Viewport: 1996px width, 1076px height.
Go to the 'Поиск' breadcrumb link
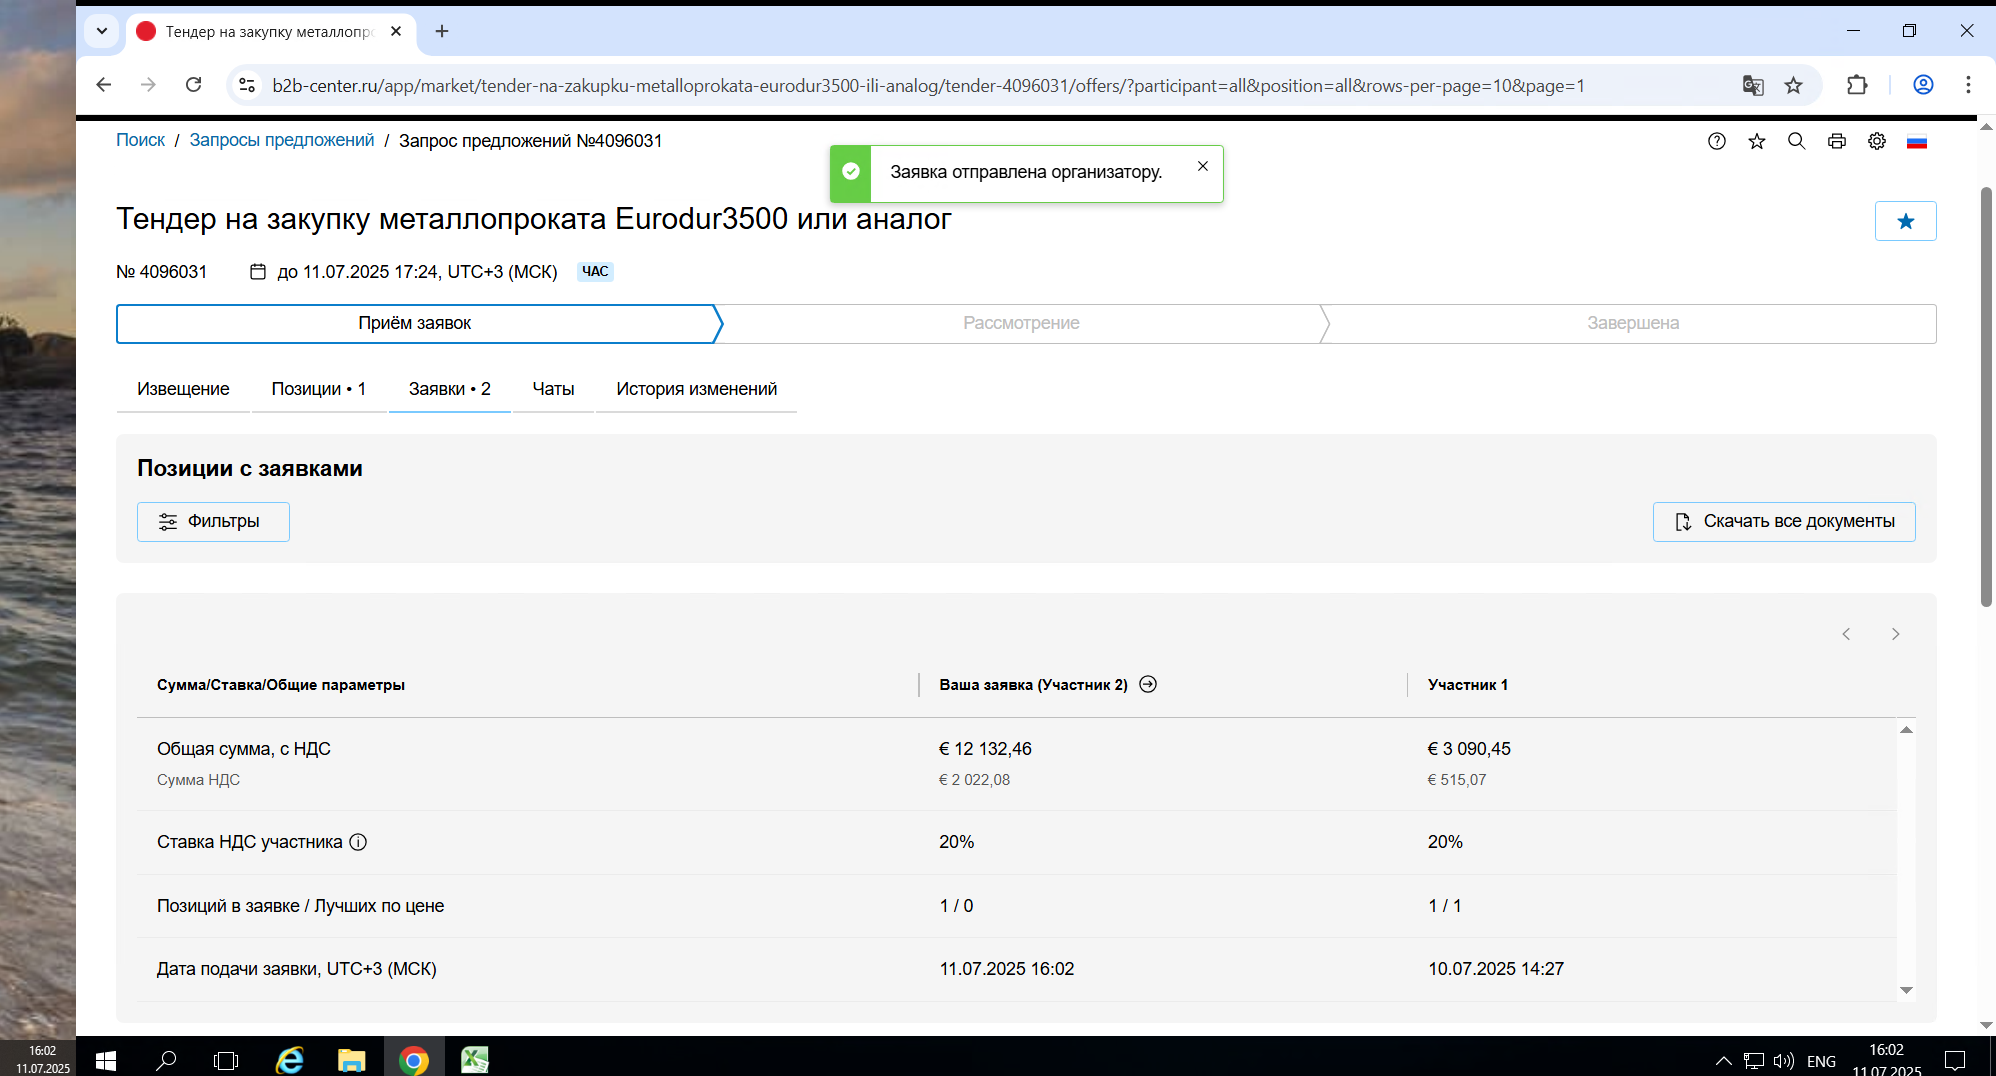coord(140,140)
